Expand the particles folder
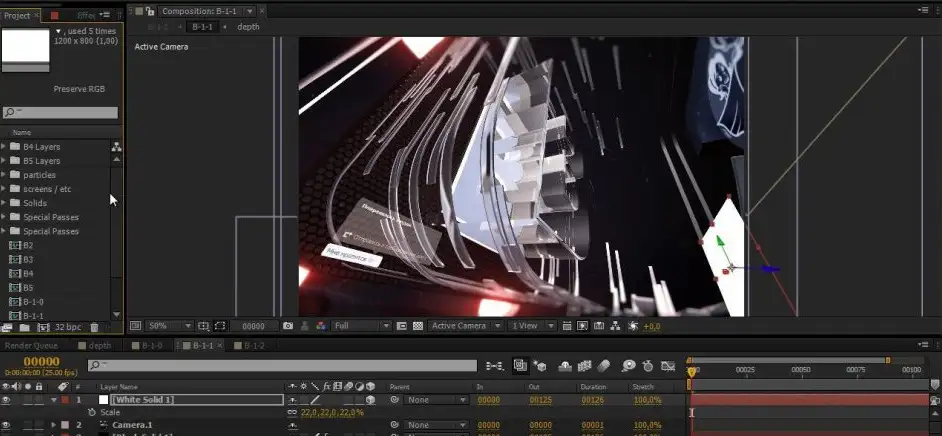 click(4, 175)
